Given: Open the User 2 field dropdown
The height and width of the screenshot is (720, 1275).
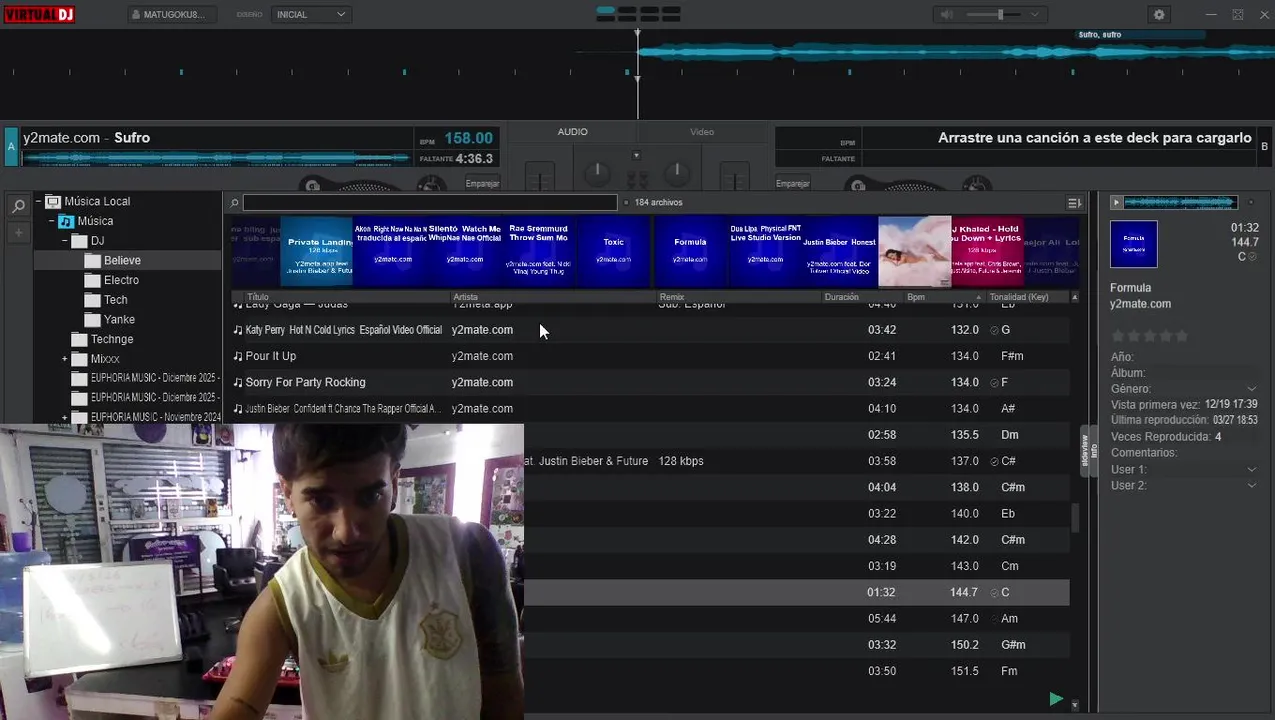Looking at the screenshot, I should pos(1251,485).
